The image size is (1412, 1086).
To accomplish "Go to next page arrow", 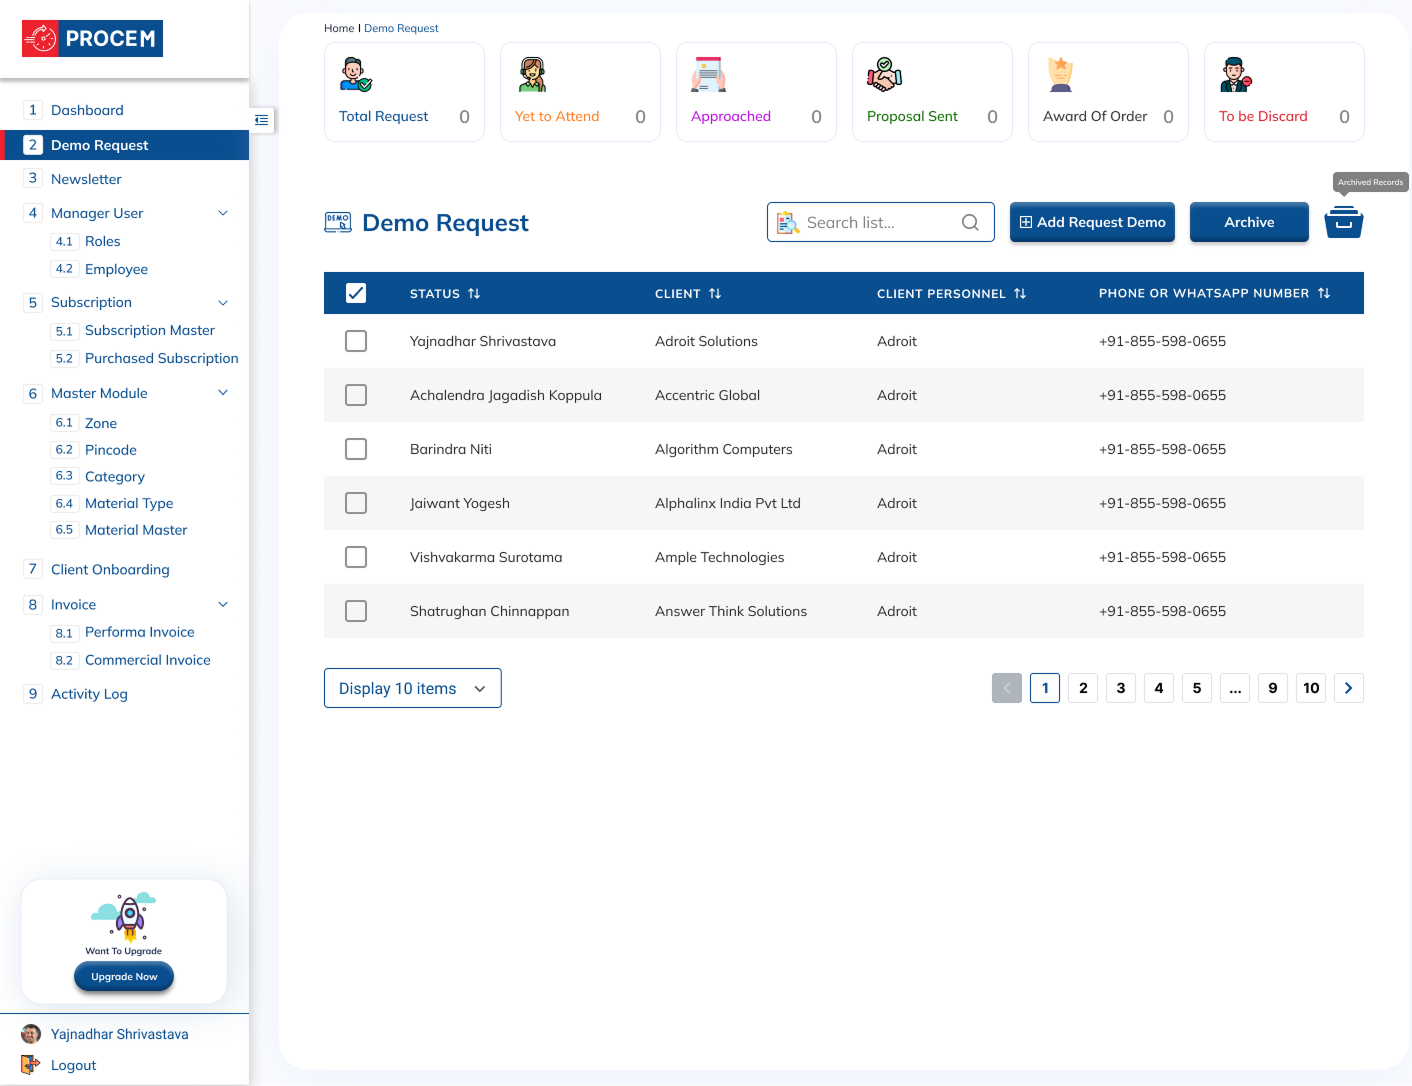I will coord(1348,688).
